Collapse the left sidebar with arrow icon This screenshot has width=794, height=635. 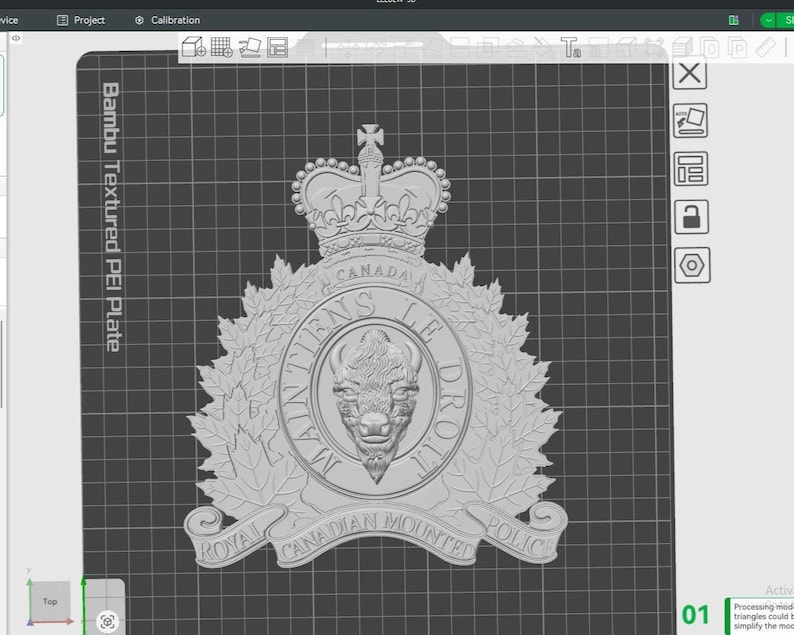coord(16,38)
